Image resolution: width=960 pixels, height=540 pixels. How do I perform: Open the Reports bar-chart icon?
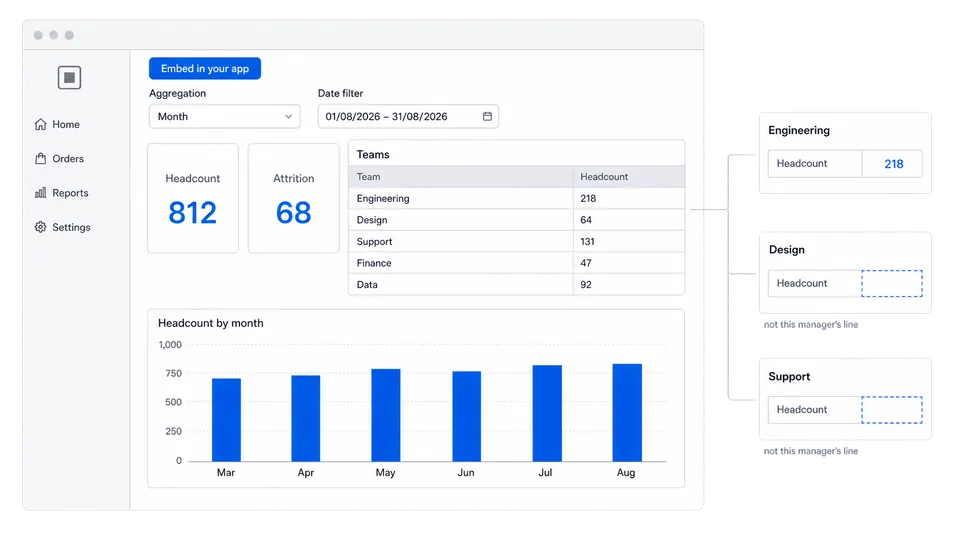tap(40, 193)
